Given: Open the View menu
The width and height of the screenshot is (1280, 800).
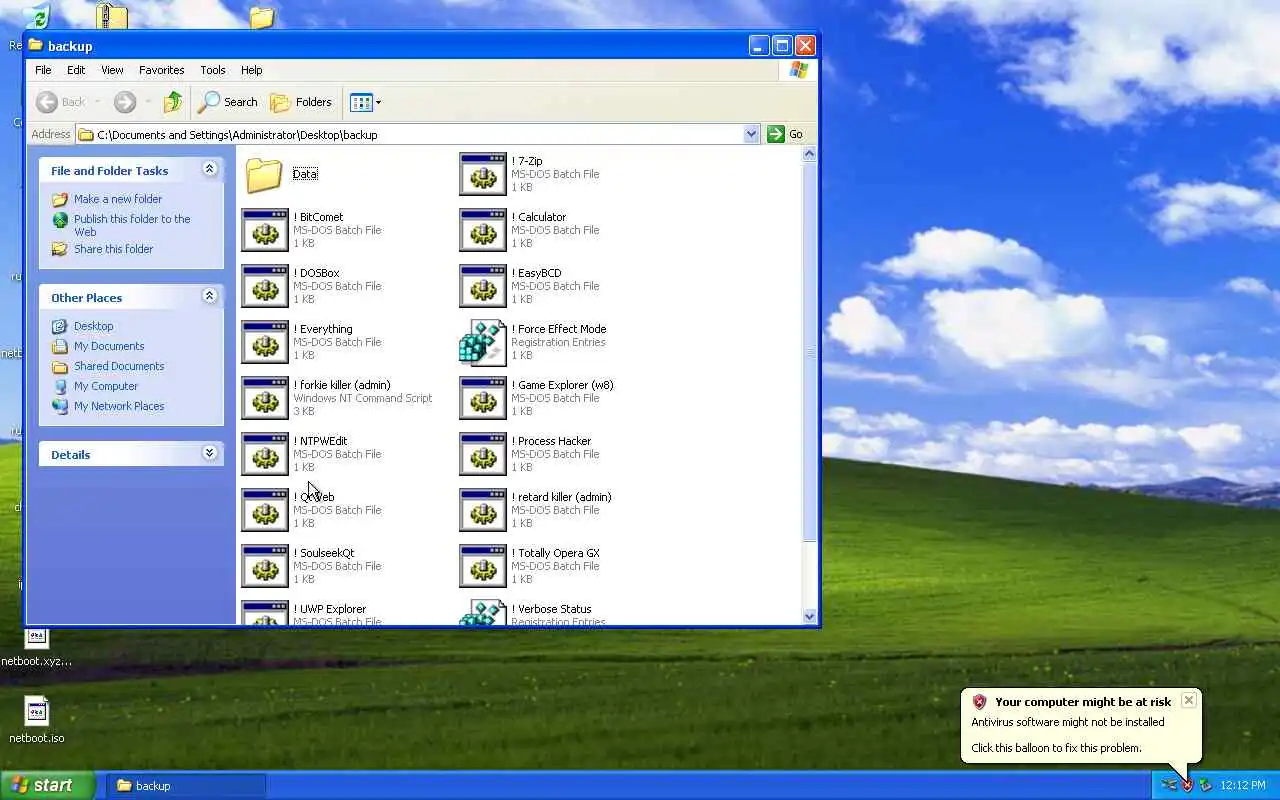Looking at the screenshot, I should [112, 70].
